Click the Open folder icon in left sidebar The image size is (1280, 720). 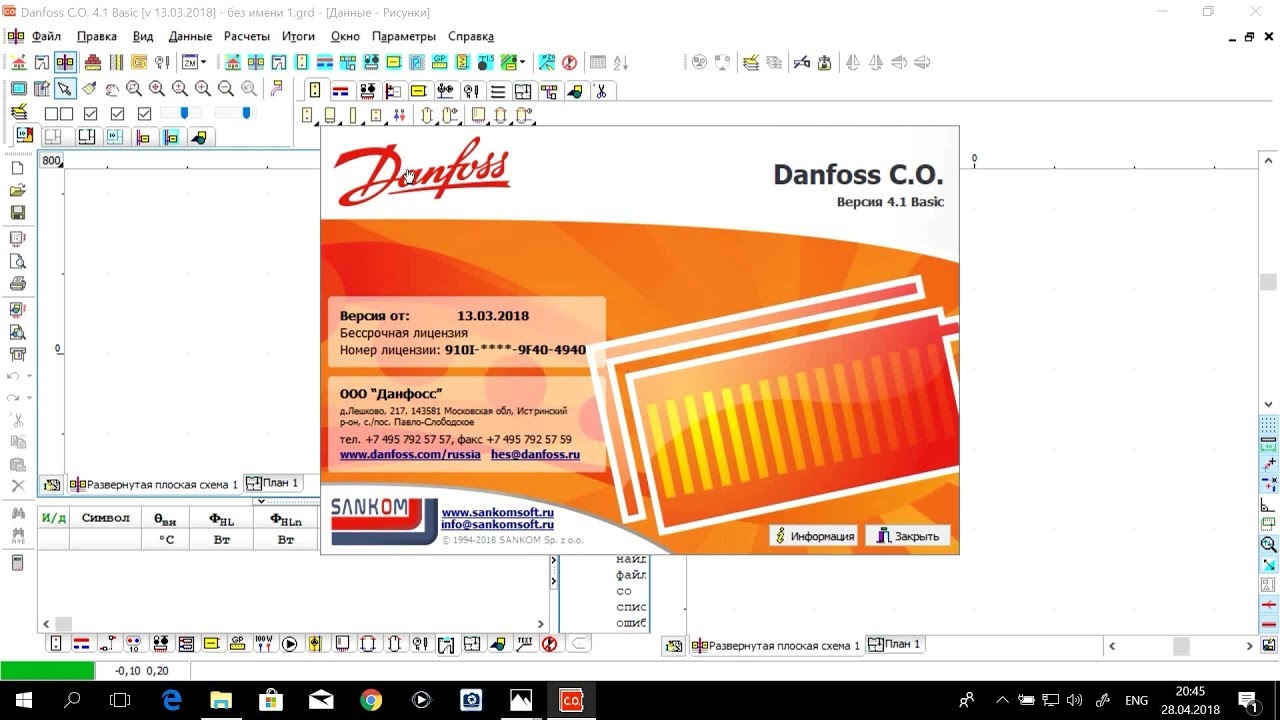pyautogui.click(x=17, y=190)
